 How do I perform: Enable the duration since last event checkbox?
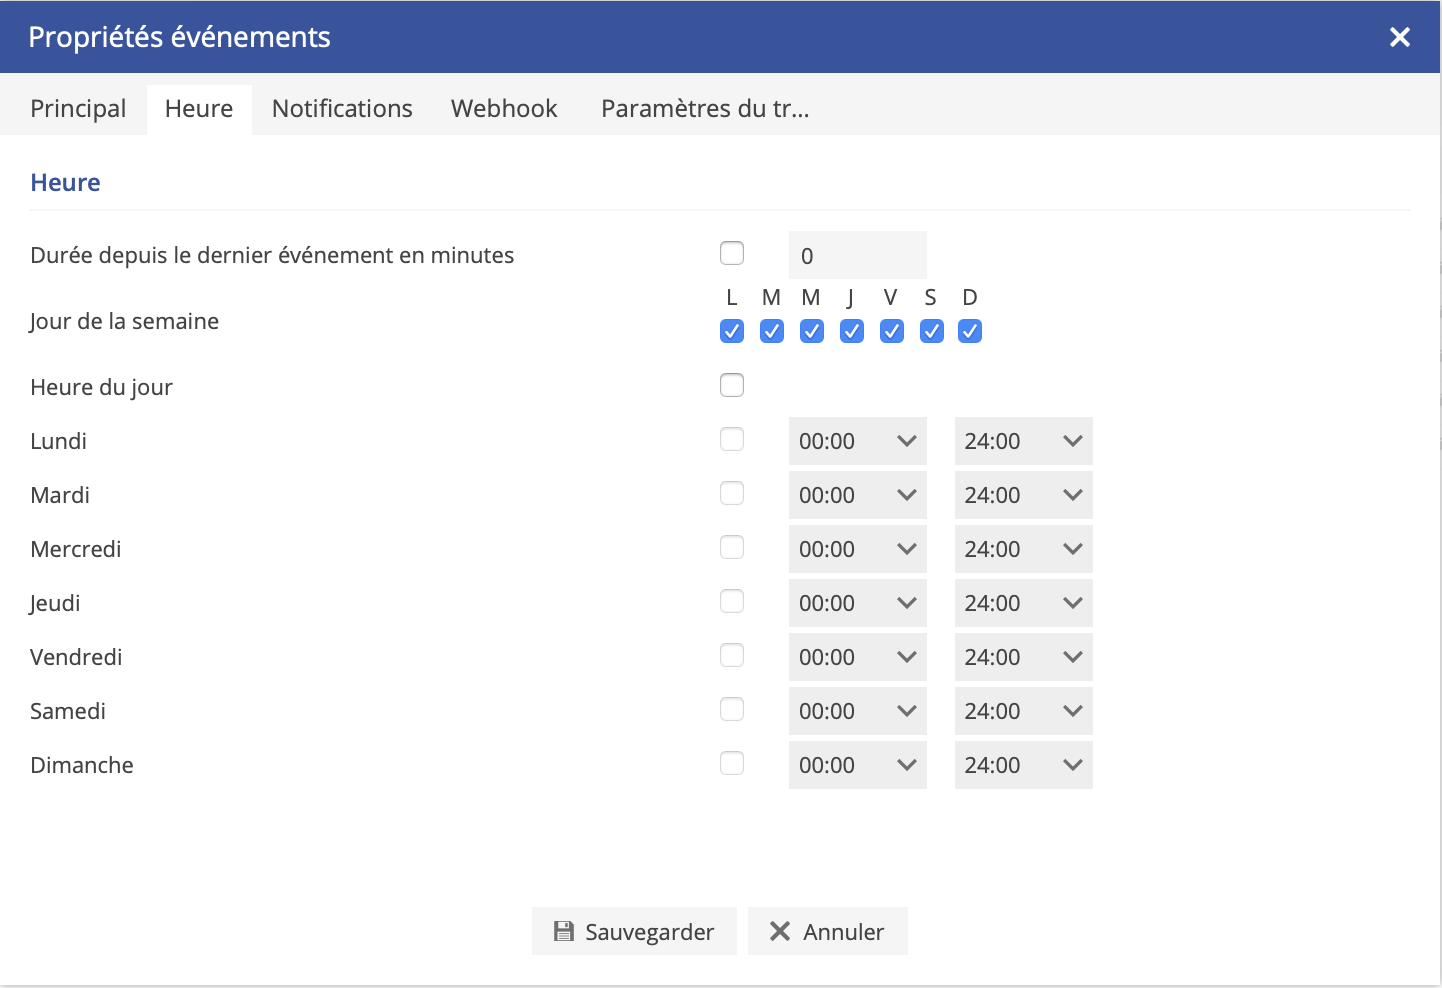tap(732, 254)
